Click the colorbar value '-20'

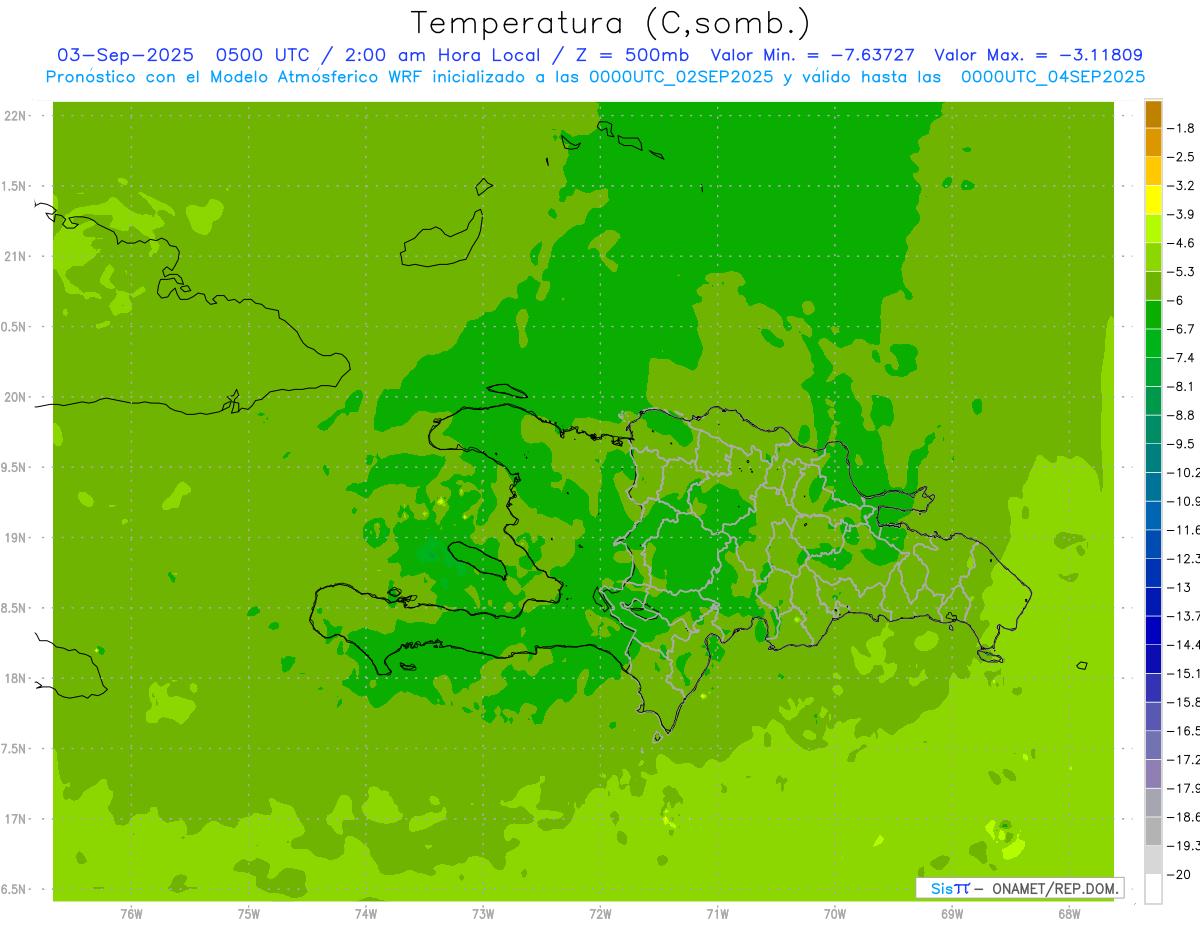tap(1180, 875)
